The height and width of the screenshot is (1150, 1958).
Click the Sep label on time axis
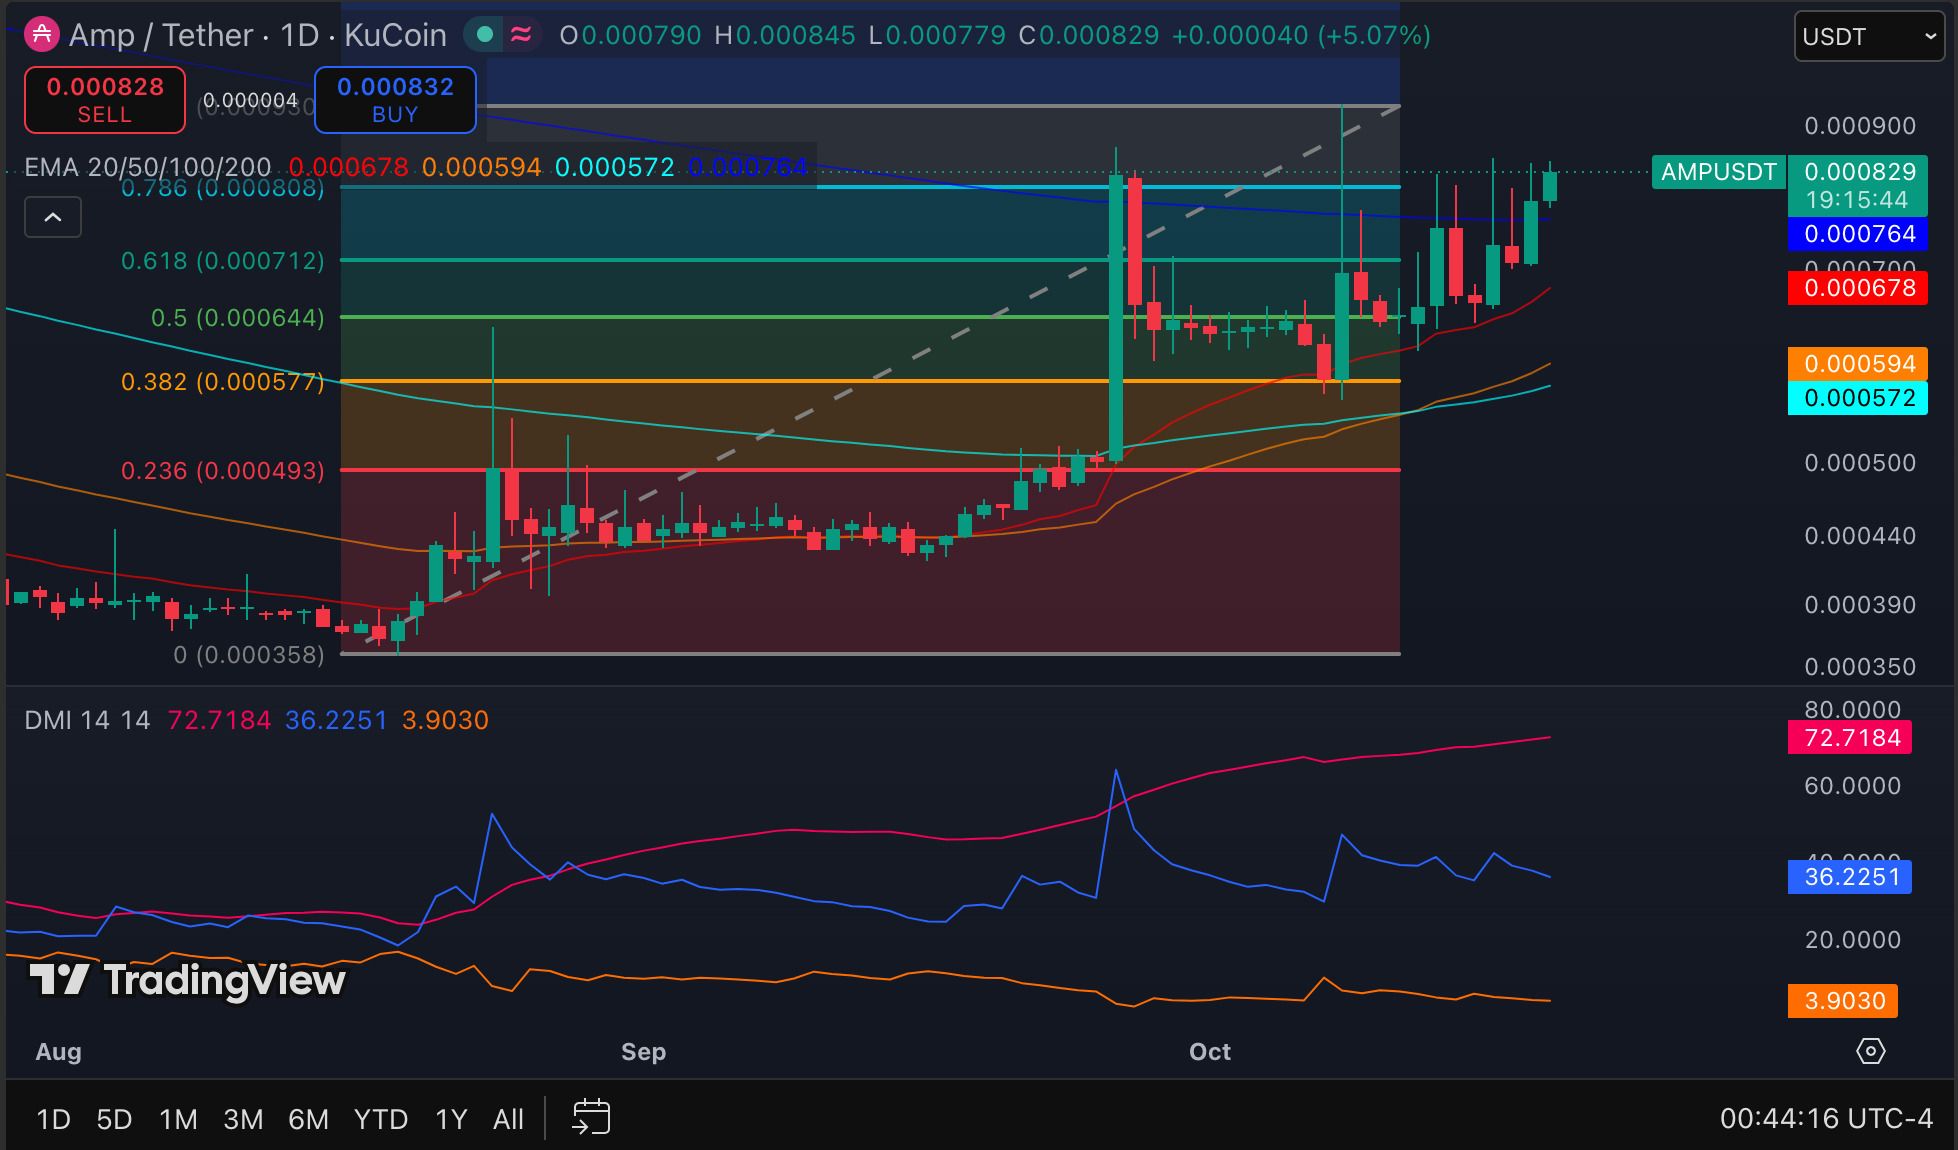coord(643,1052)
